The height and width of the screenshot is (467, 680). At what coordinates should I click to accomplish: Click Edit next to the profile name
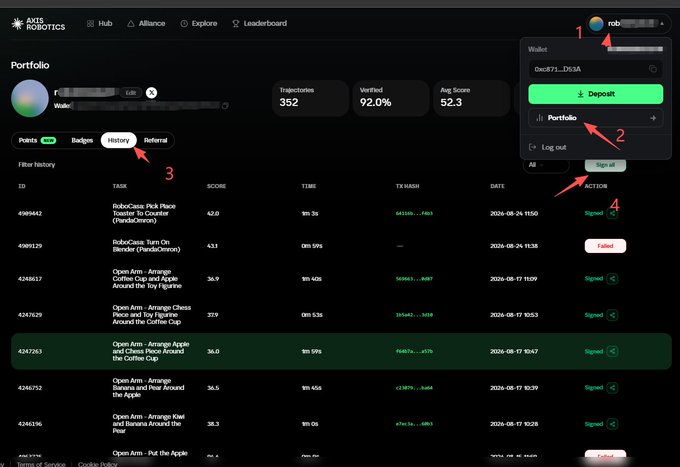(x=131, y=92)
